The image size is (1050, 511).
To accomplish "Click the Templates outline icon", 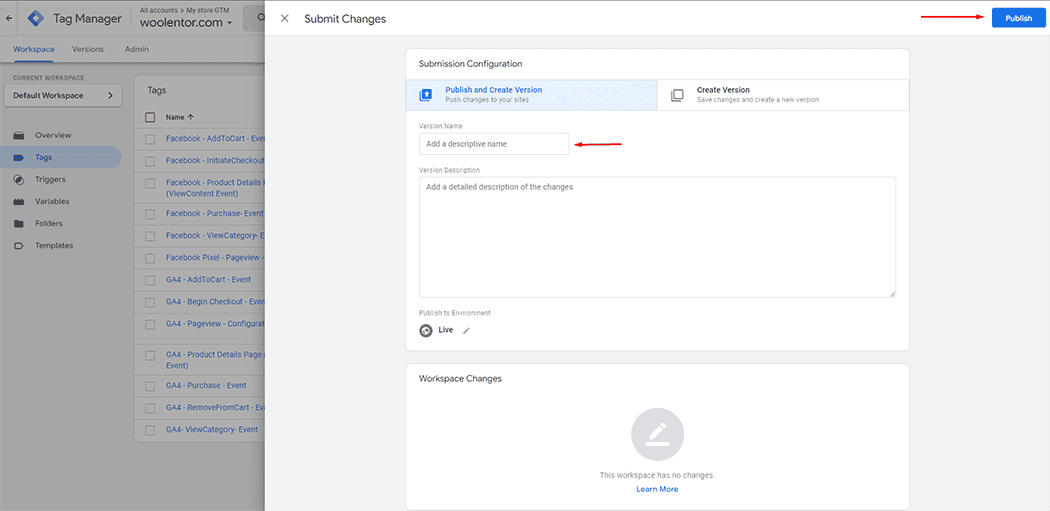I will tap(19, 246).
